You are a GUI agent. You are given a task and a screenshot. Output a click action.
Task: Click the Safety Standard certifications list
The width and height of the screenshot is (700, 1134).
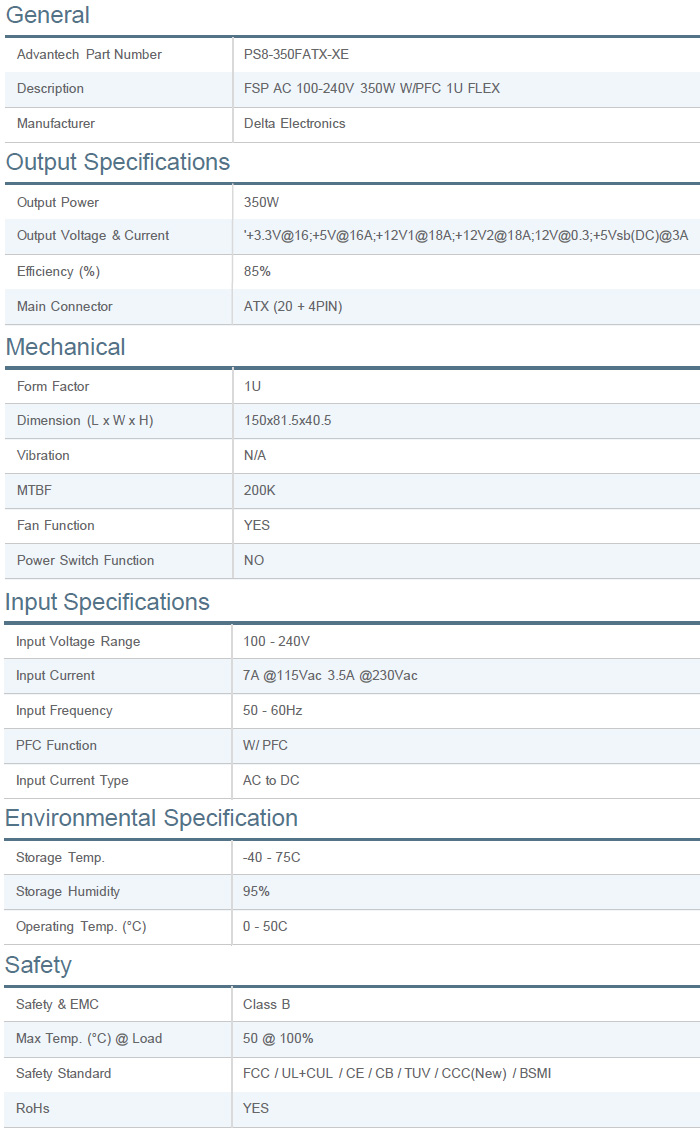396,1073
